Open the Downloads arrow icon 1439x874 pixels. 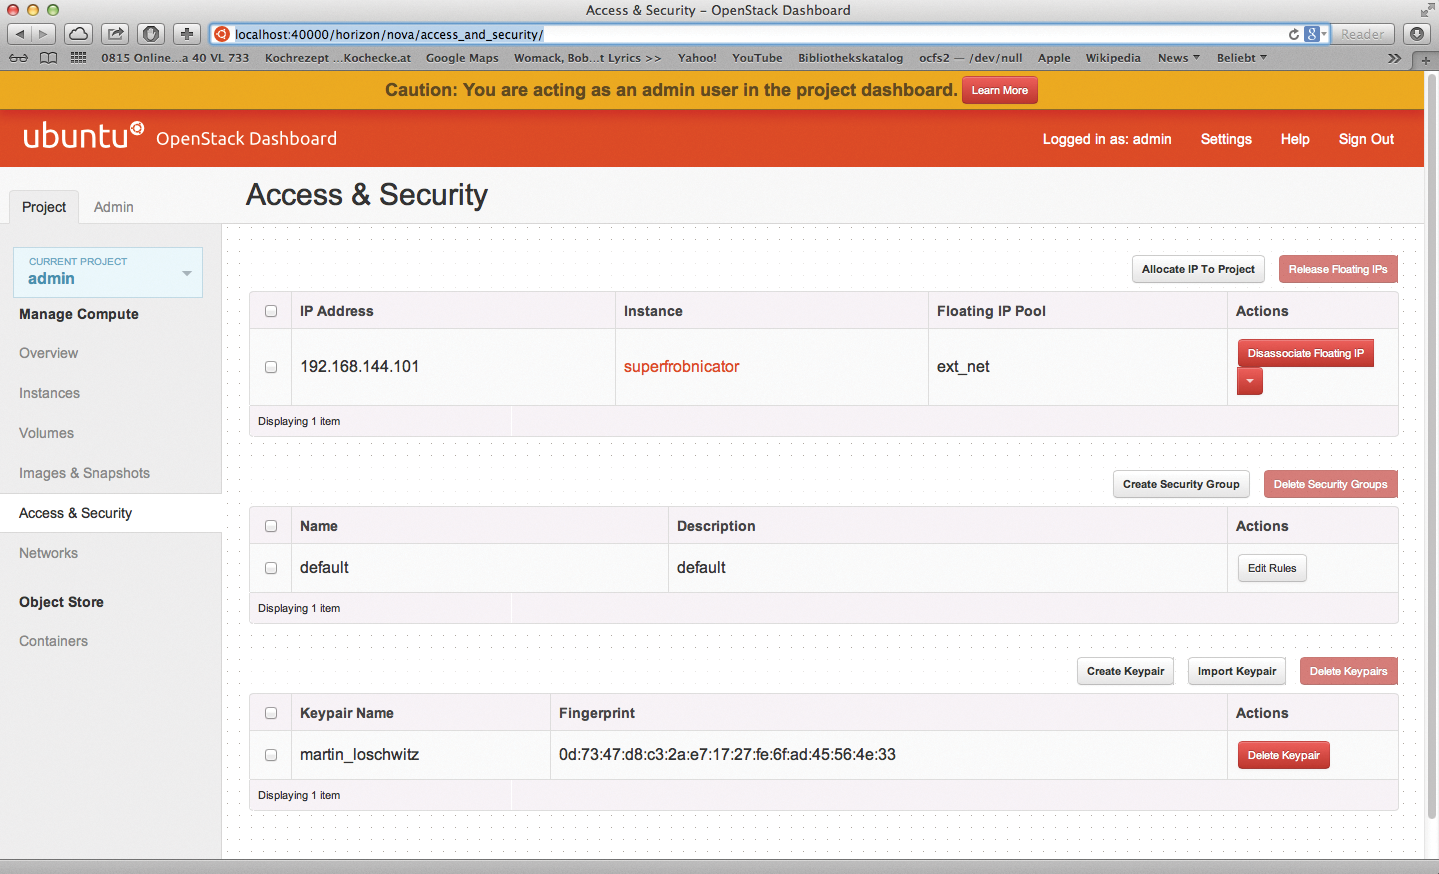[x=1417, y=34]
